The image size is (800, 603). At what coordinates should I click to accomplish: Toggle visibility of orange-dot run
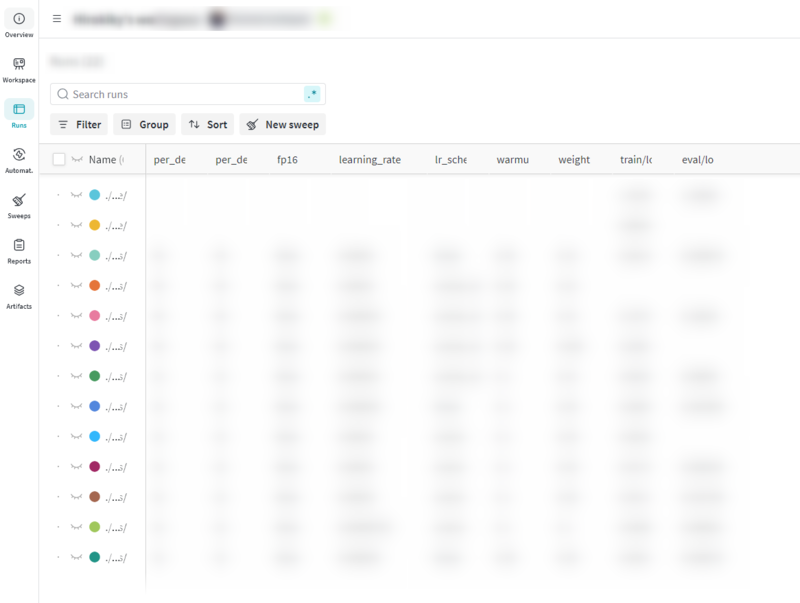(76, 285)
